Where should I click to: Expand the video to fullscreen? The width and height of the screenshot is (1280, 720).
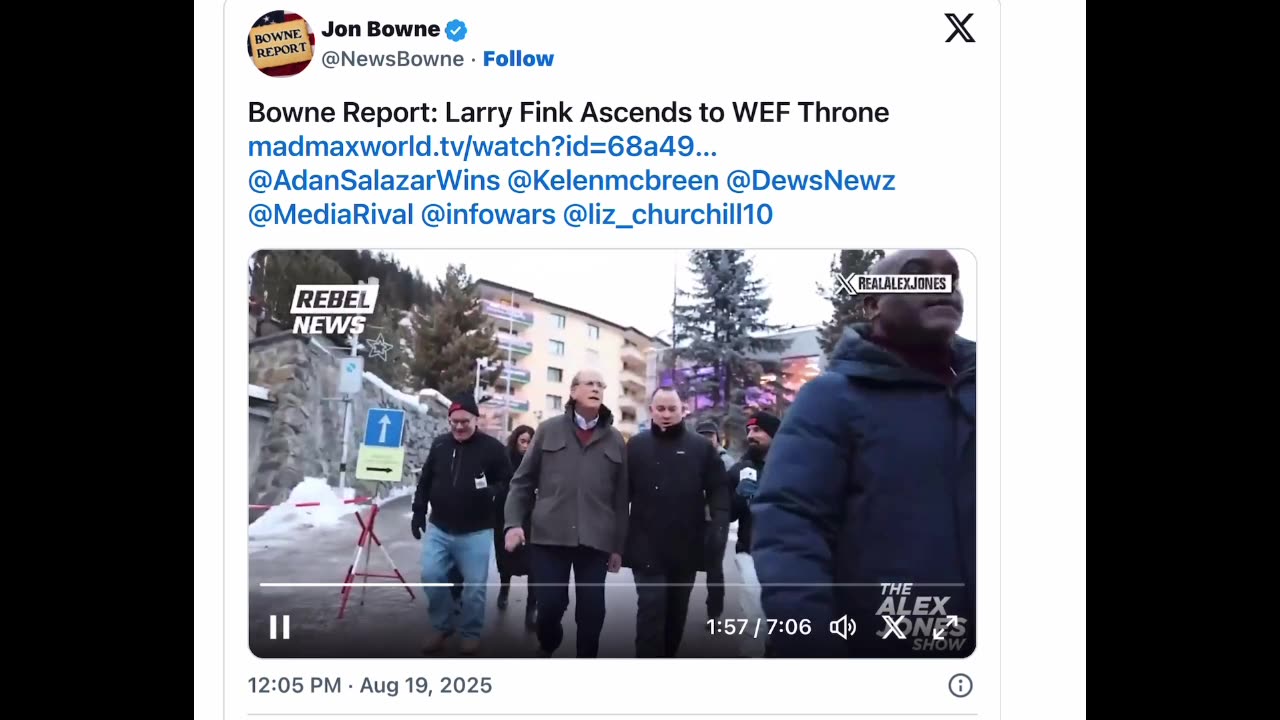945,627
